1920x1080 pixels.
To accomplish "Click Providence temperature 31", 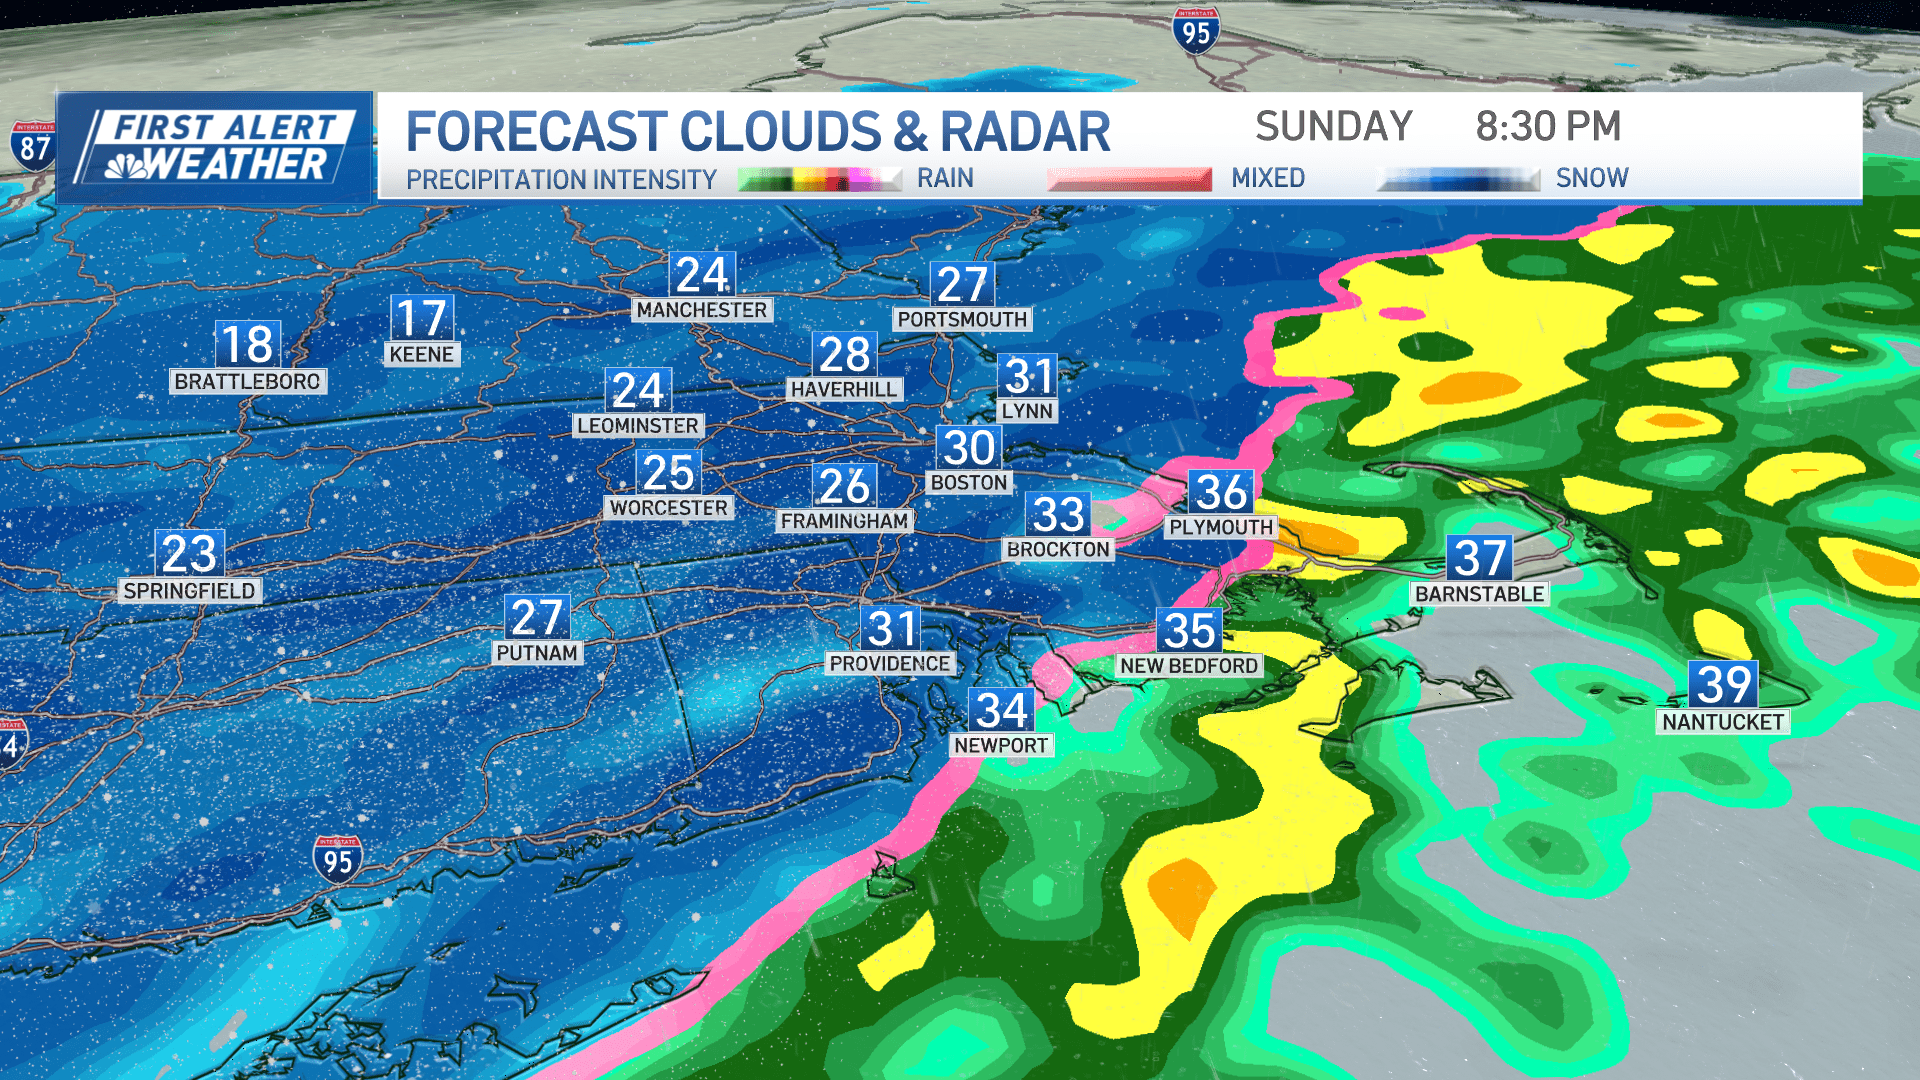I will click(x=892, y=628).
